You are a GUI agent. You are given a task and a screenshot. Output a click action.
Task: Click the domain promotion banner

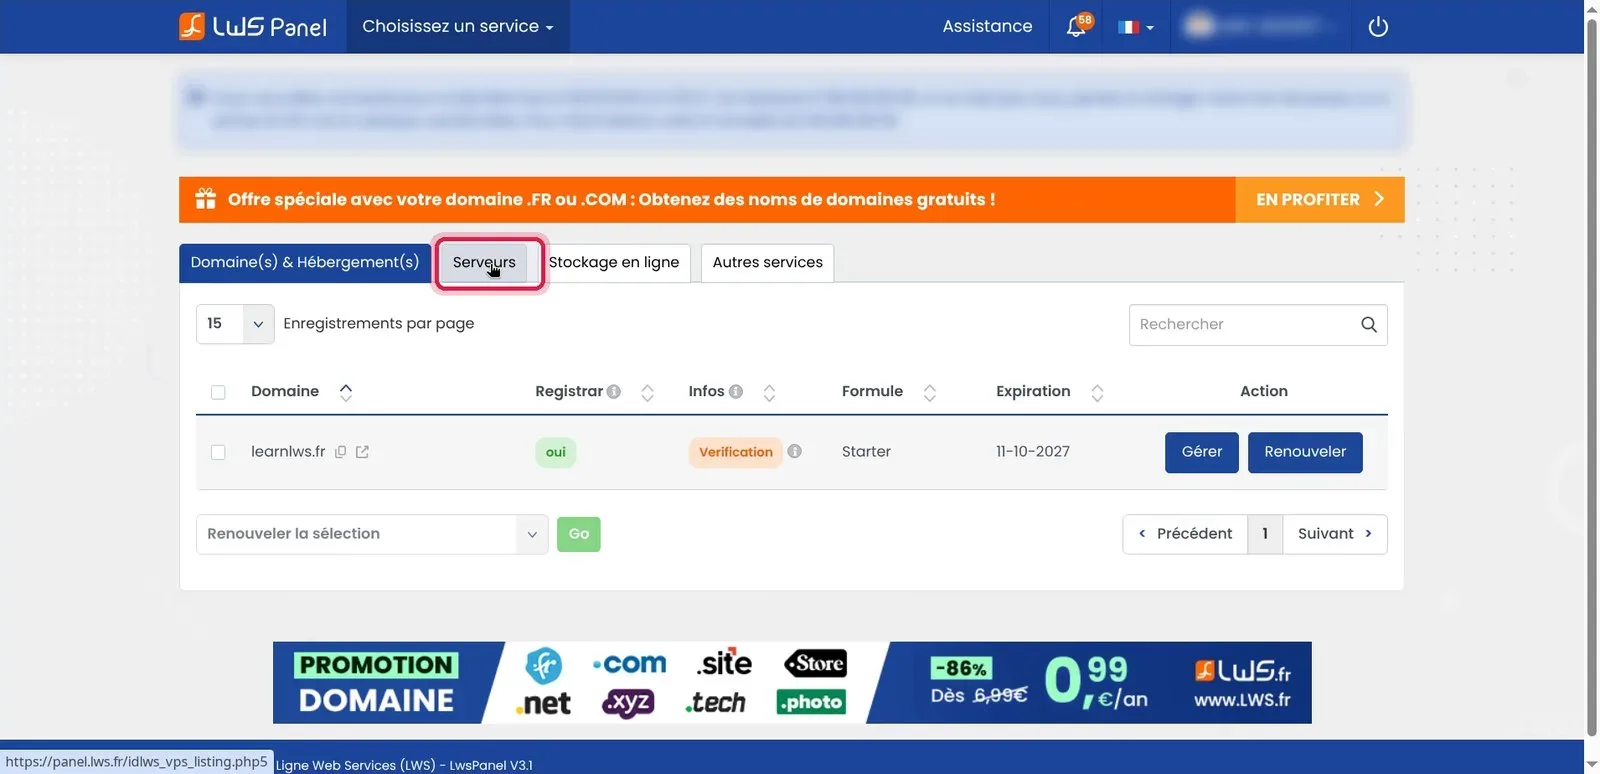pos(792,683)
